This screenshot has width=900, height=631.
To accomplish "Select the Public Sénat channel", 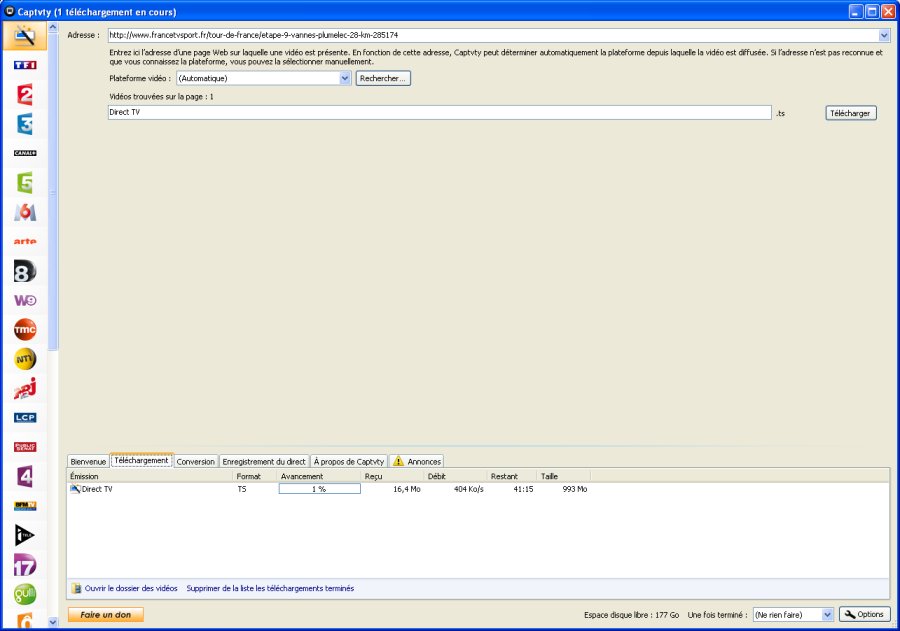I will tap(25, 447).
